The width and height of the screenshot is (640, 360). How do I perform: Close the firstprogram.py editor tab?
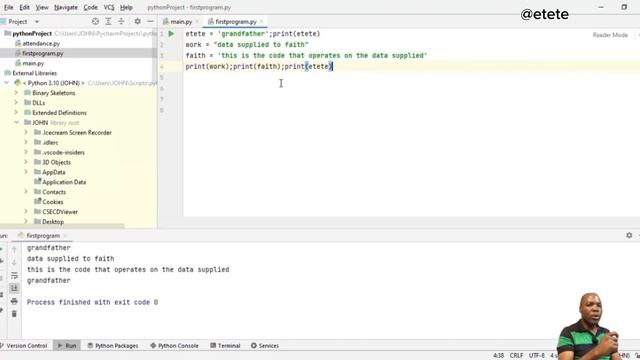262,22
